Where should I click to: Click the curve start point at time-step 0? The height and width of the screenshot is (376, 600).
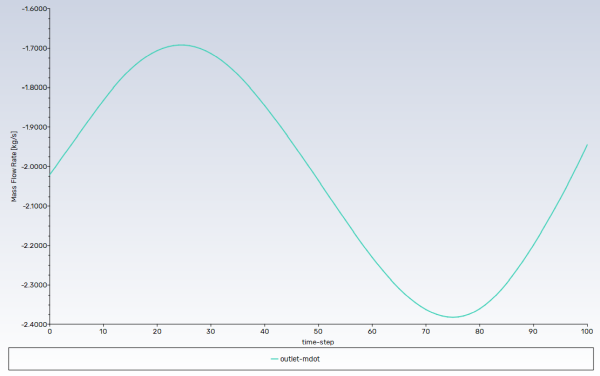(50, 175)
